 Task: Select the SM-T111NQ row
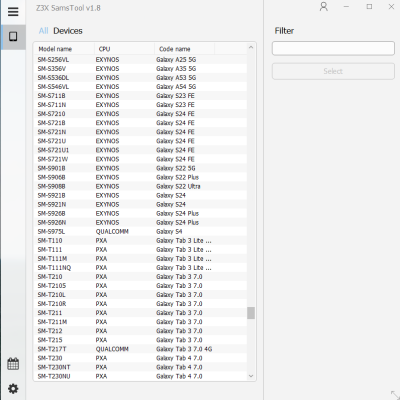click(140, 268)
